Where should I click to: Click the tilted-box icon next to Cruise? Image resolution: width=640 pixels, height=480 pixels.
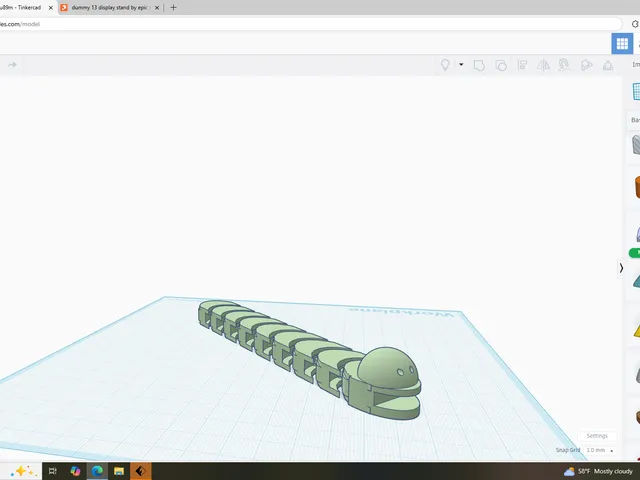click(586, 65)
